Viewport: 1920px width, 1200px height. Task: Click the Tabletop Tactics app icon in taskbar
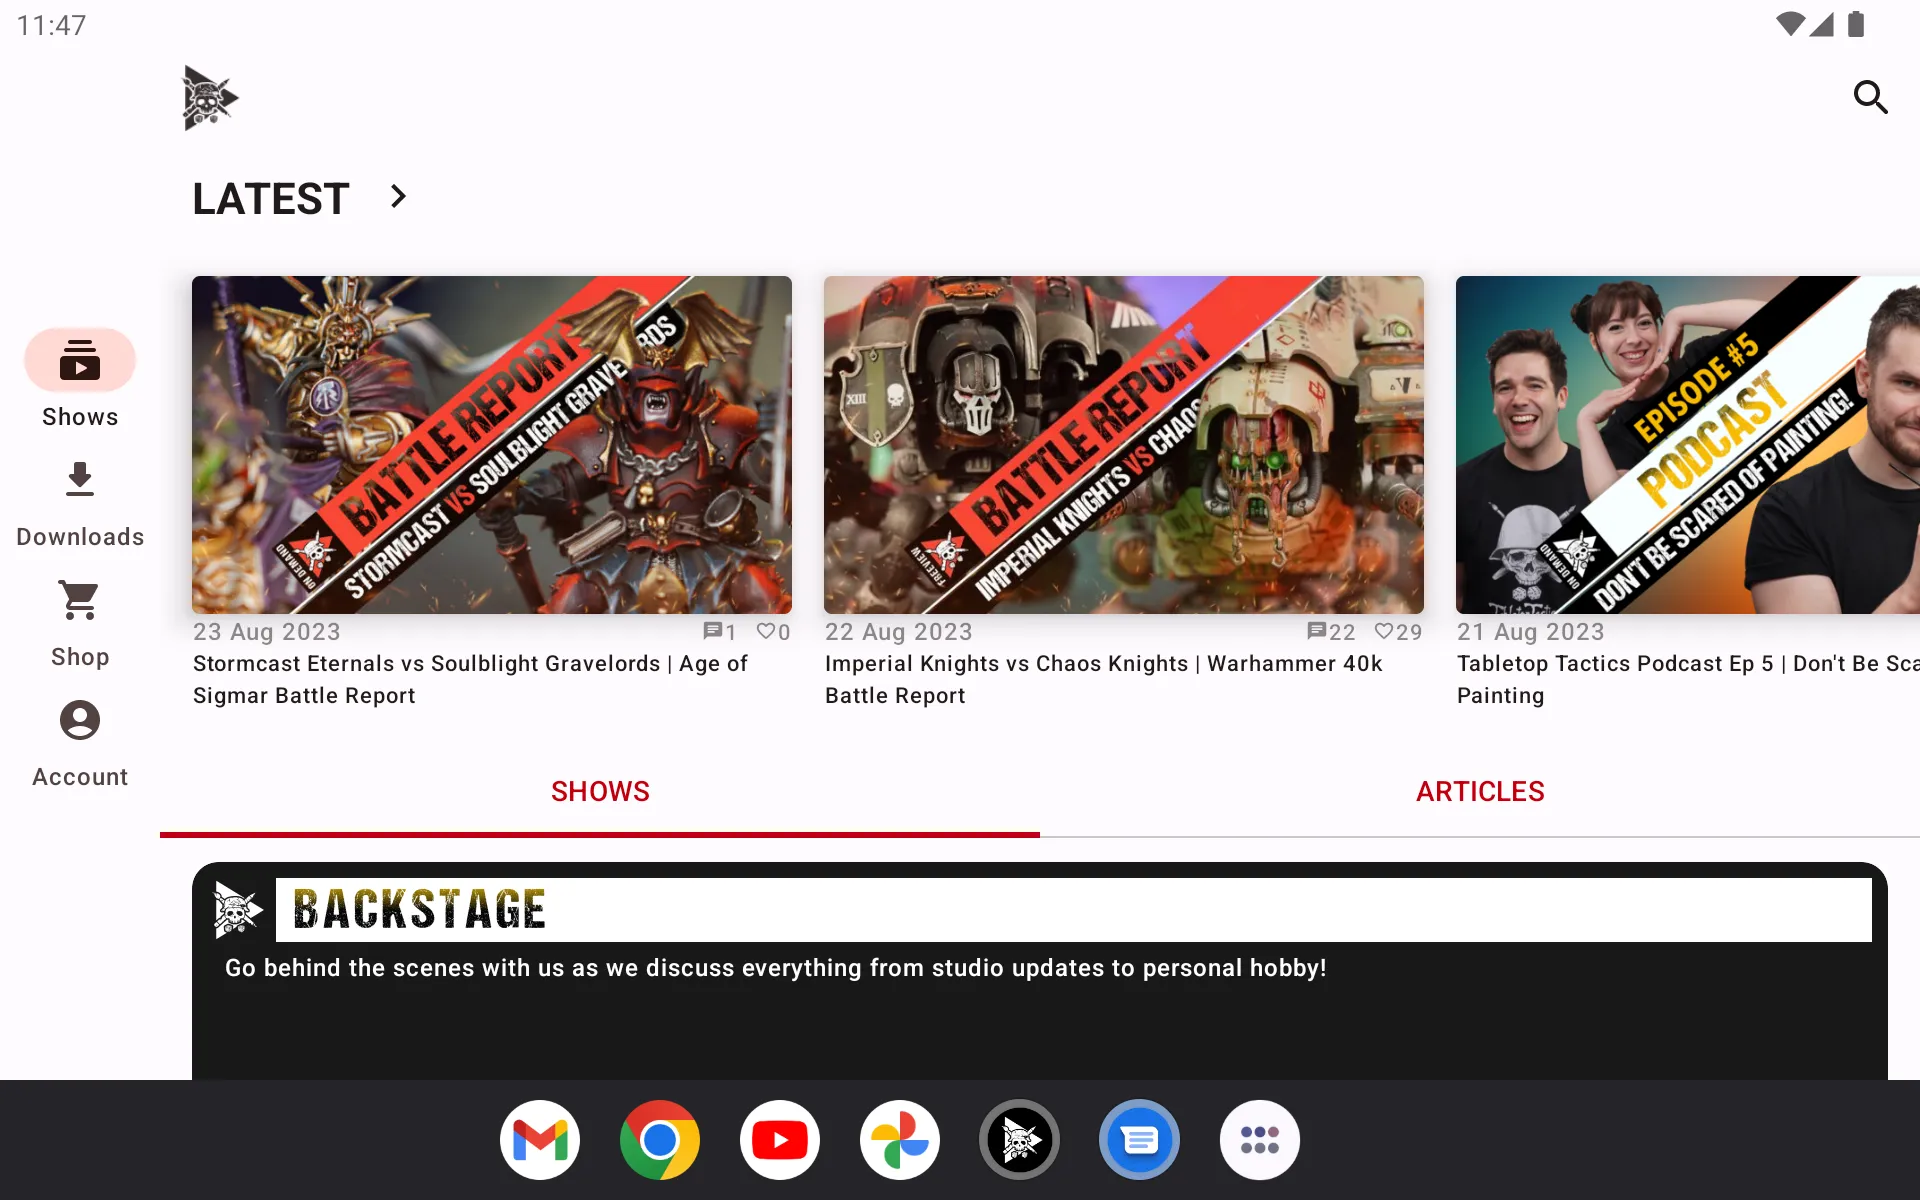[x=1019, y=1139]
